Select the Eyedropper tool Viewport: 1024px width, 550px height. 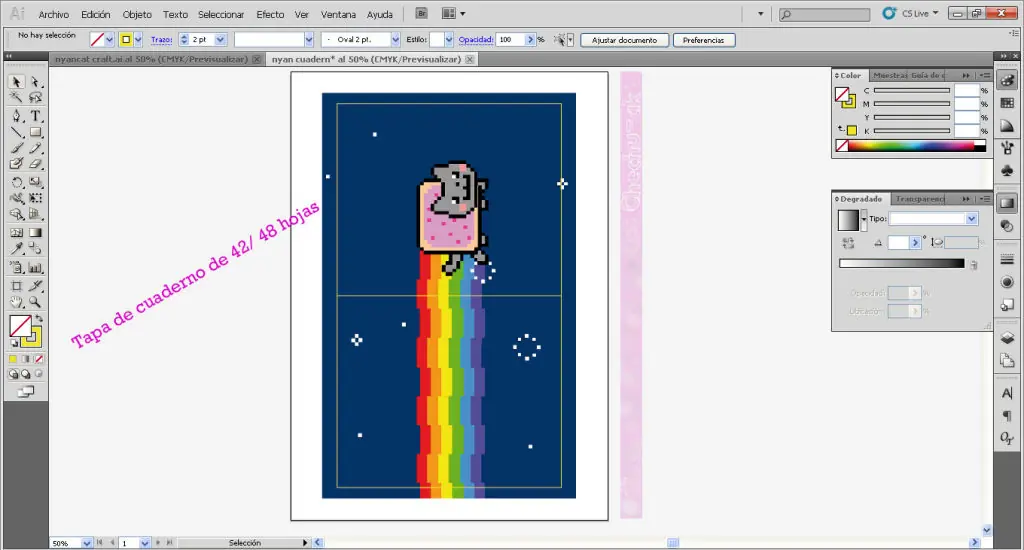(x=16, y=249)
